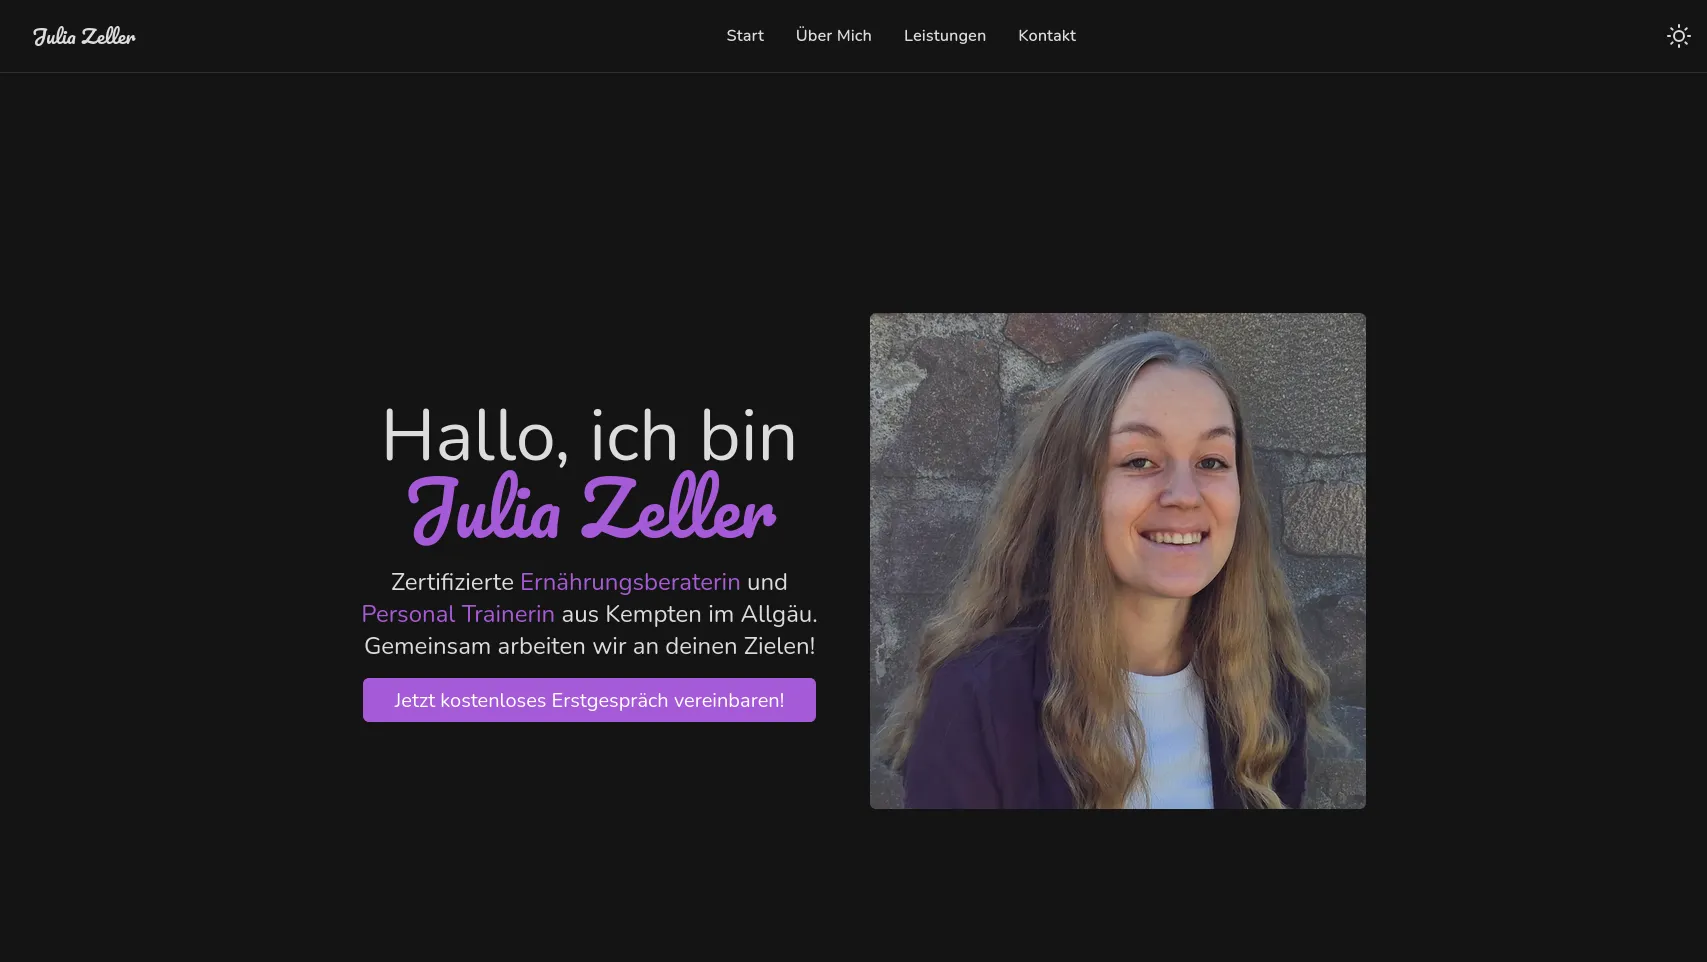Click the kostenloses Erstgespräch button
1707x962 pixels.
click(589, 700)
